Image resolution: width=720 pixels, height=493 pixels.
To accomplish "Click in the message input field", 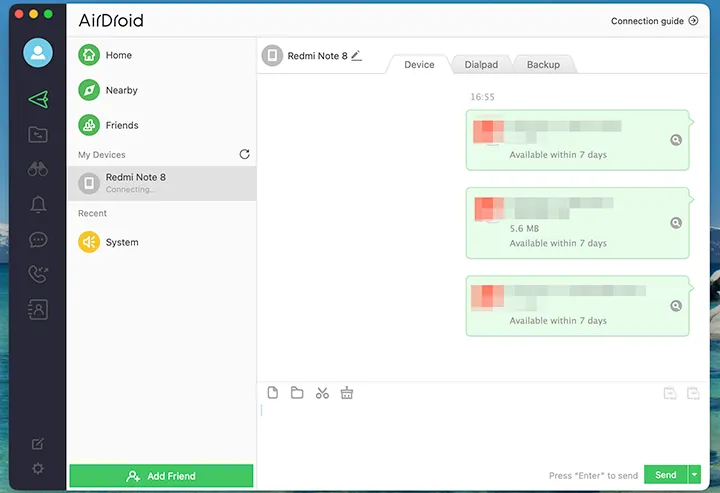I will pos(482,434).
